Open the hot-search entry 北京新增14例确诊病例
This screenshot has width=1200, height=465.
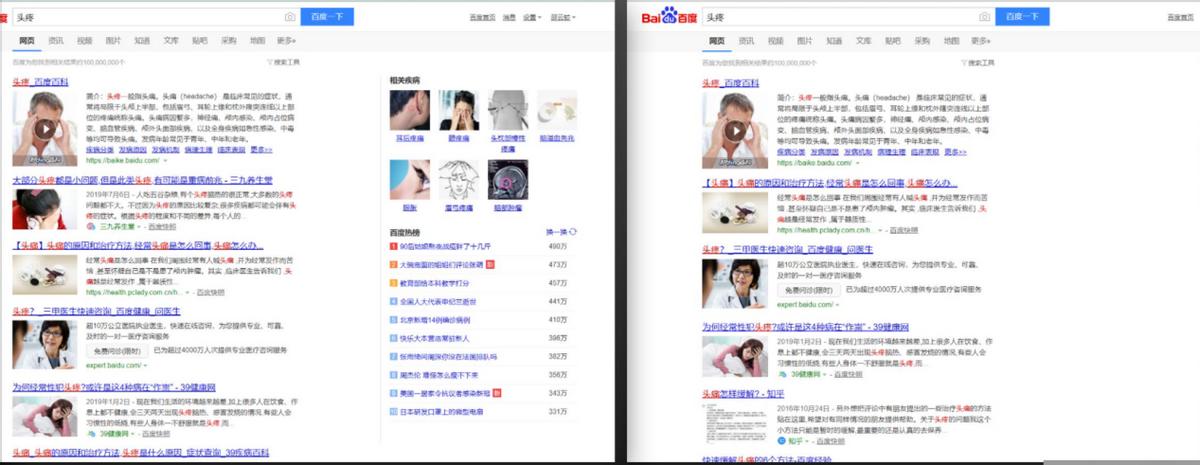point(433,319)
